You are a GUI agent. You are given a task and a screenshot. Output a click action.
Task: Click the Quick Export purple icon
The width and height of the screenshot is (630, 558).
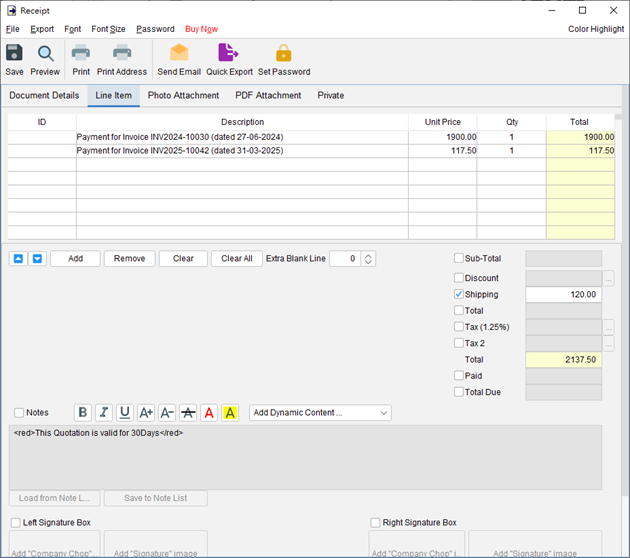click(x=228, y=53)
